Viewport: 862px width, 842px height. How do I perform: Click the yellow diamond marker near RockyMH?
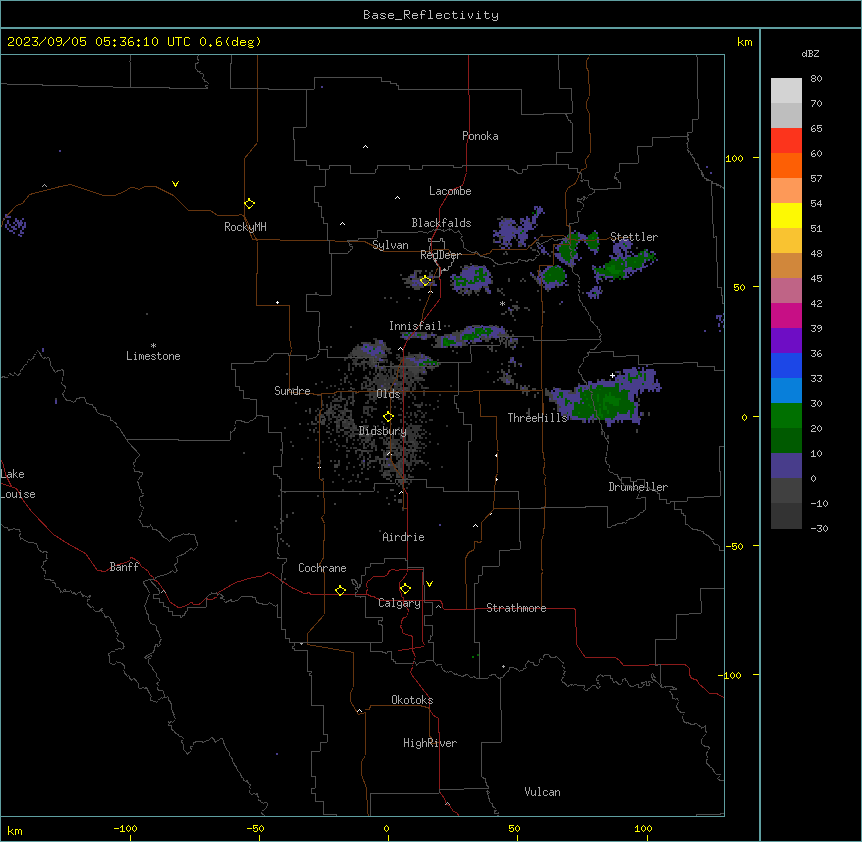[249, 204]
